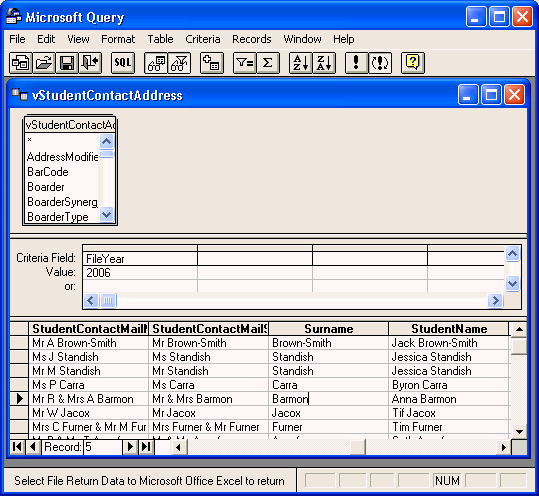
Task: Go to next record button
Action: (131, 447)
